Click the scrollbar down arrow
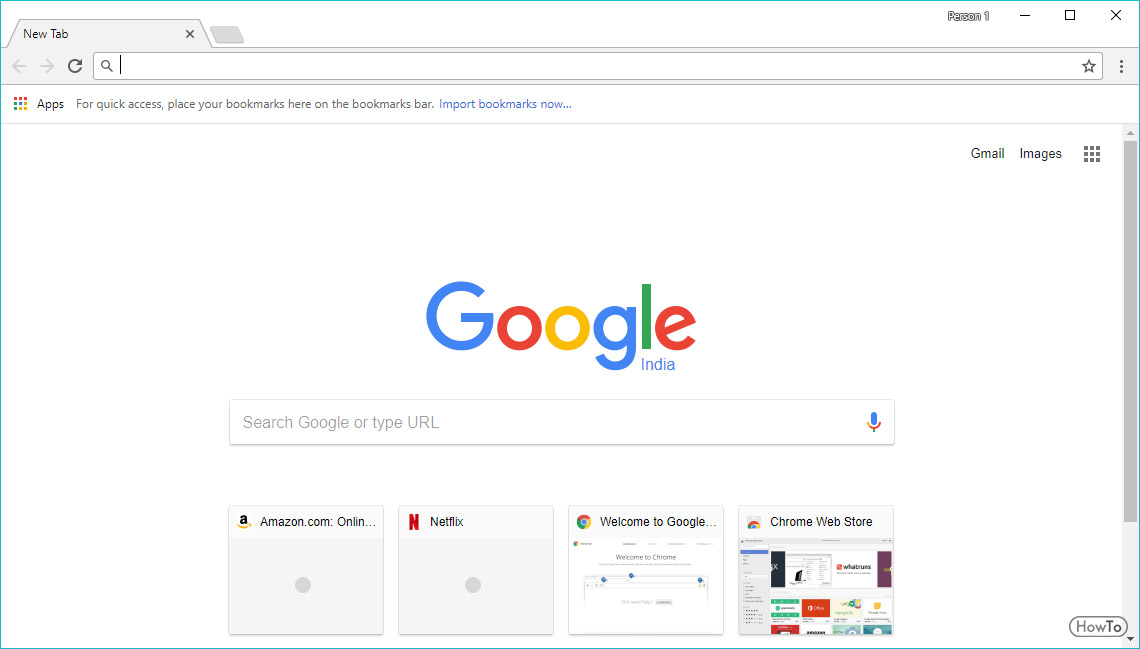The width and height of the screenshot is (1140, 649). 1130,640
